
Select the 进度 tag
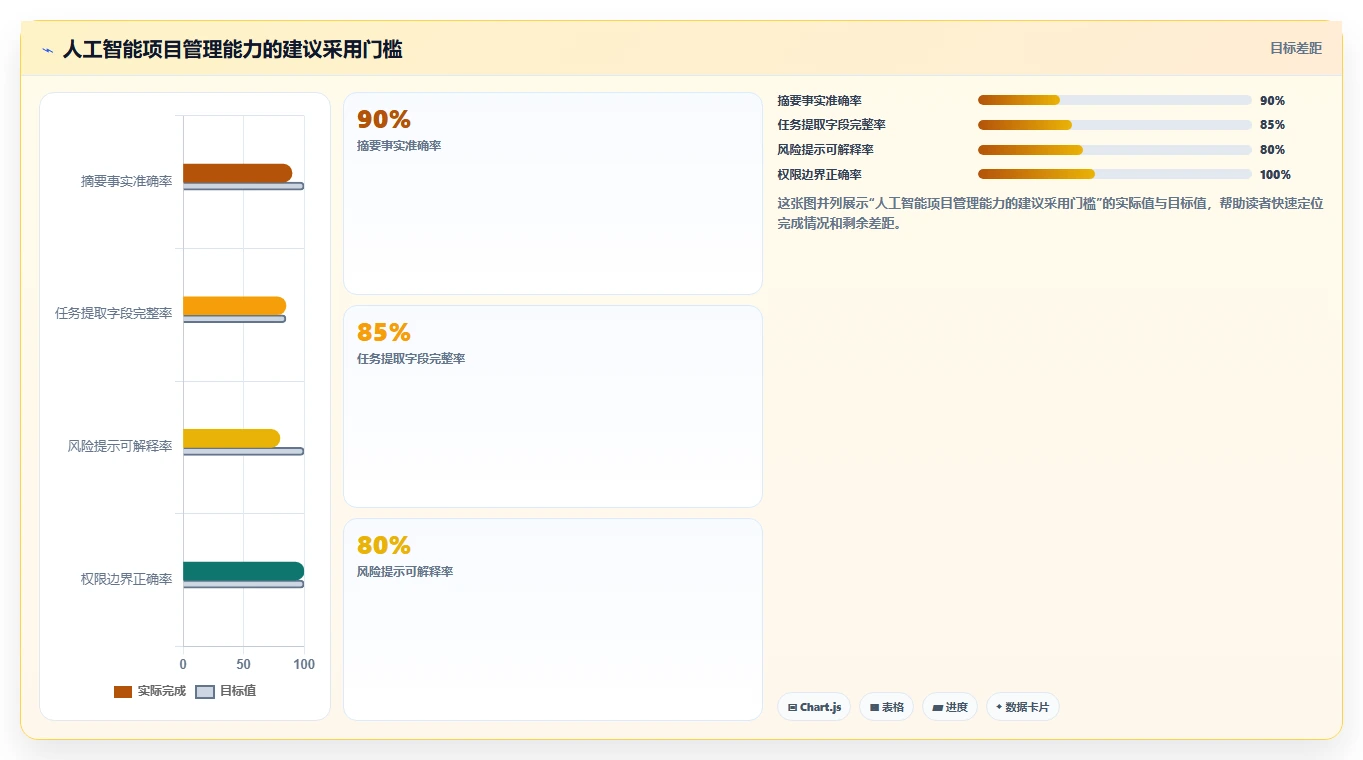click(950, 707)
